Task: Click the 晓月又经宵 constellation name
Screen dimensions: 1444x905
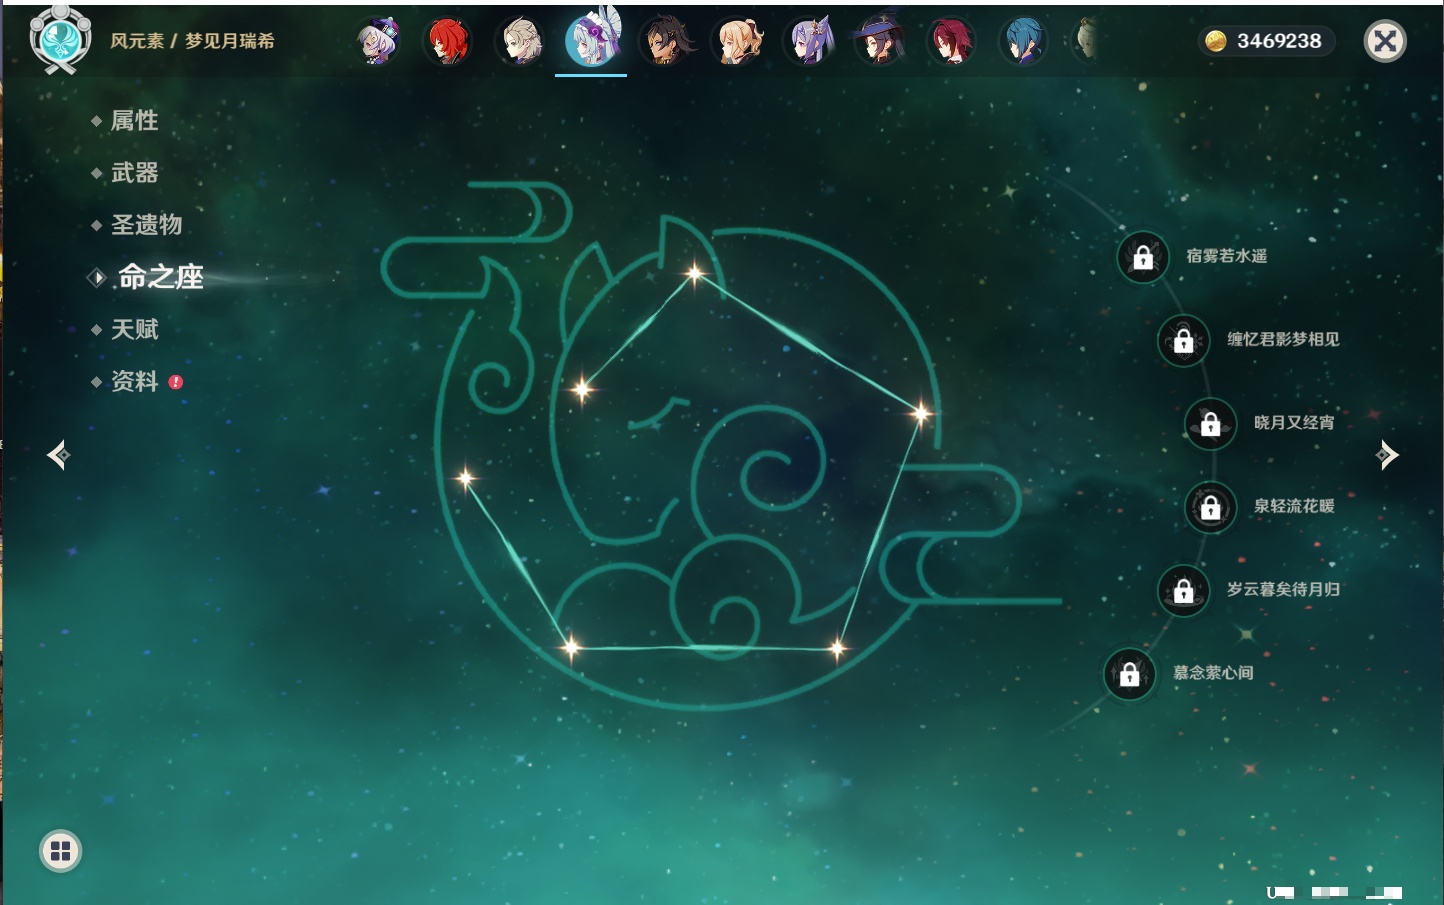Action: 1294,422
